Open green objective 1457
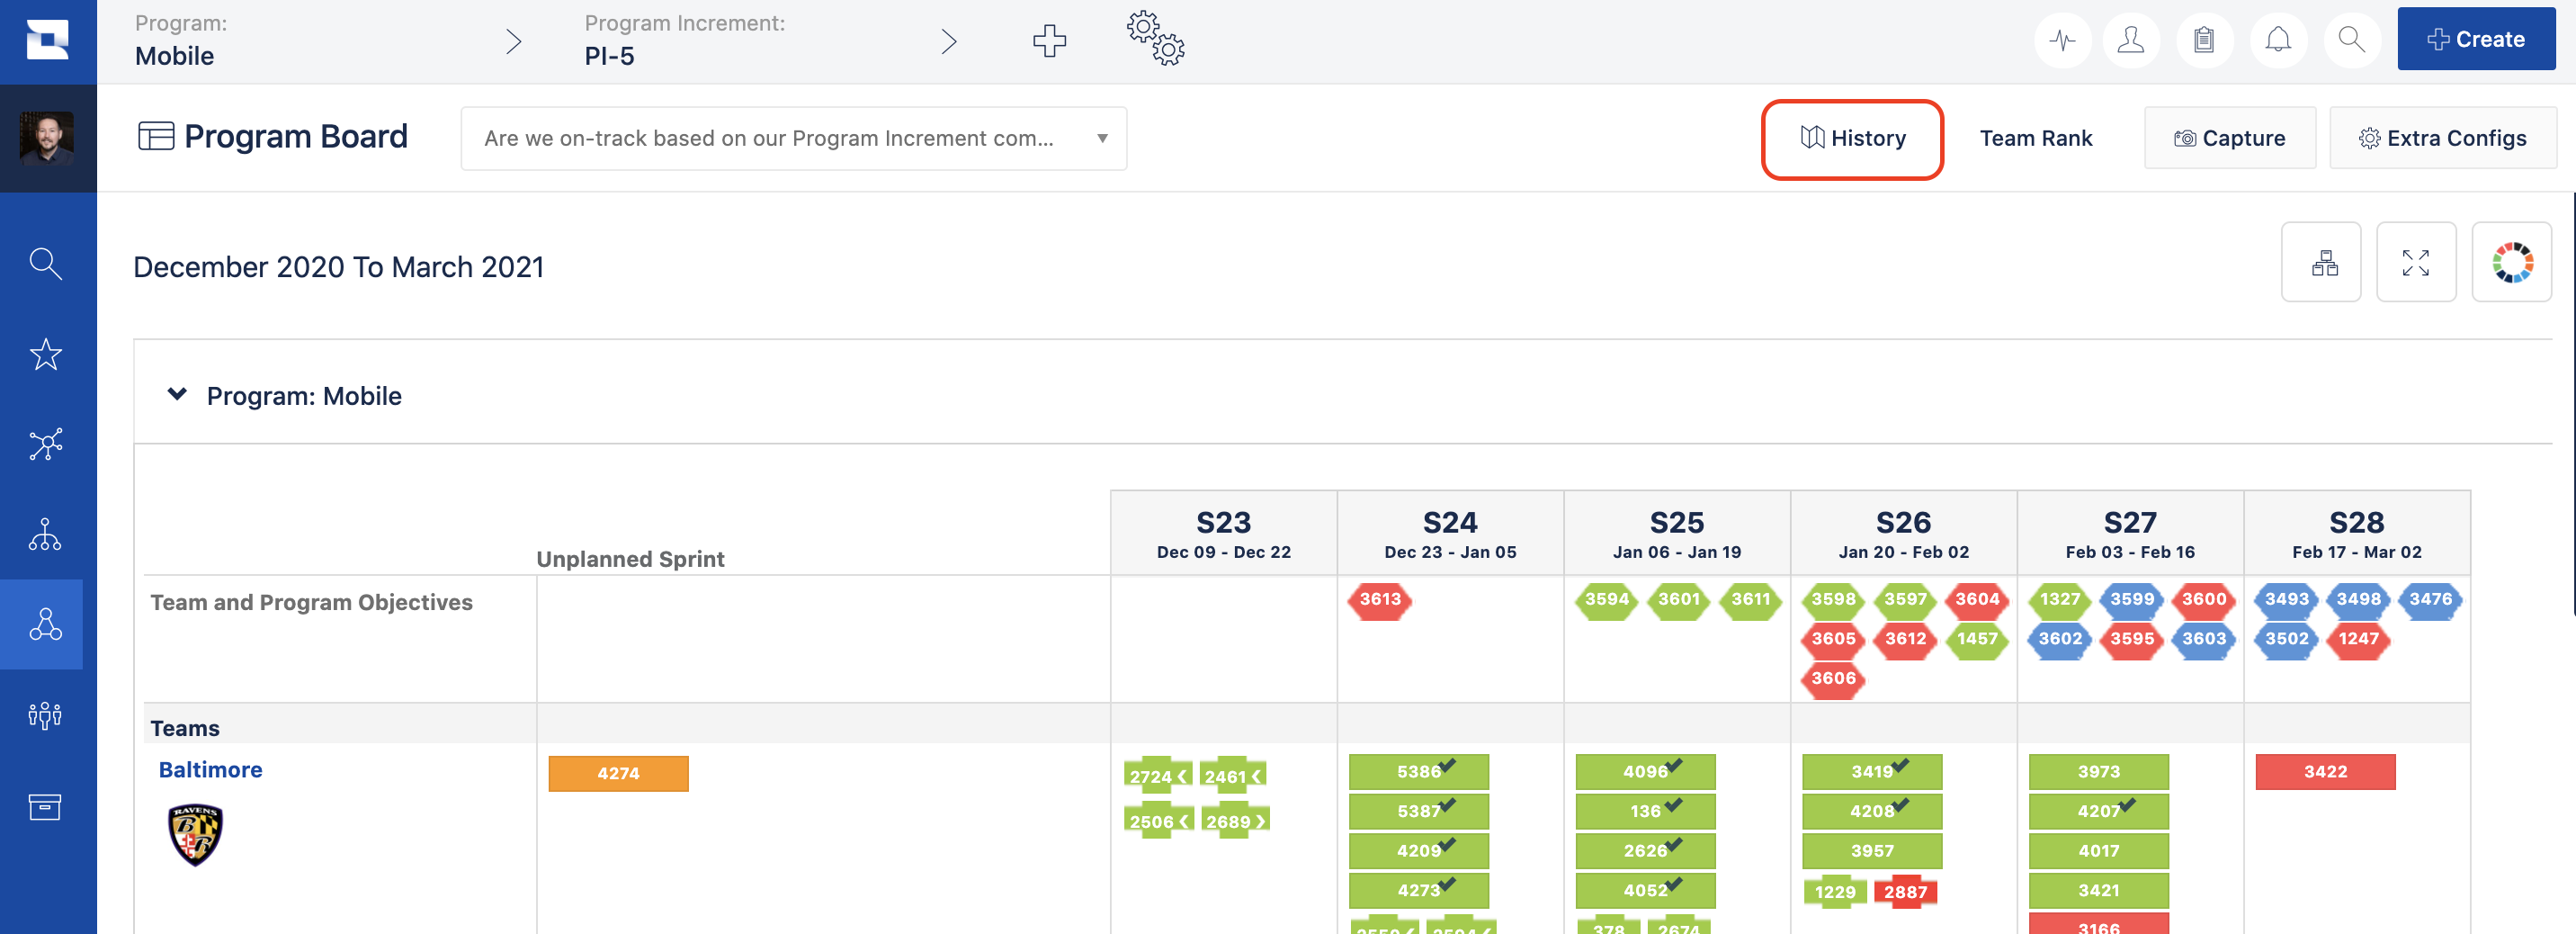The width and height of the screenshot is (2576, 934). click(1977, 639)
